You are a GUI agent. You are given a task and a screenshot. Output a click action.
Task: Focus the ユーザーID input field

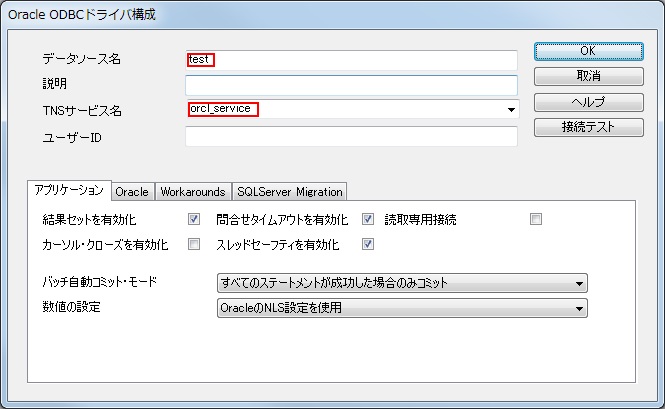[x=351, y=137]
